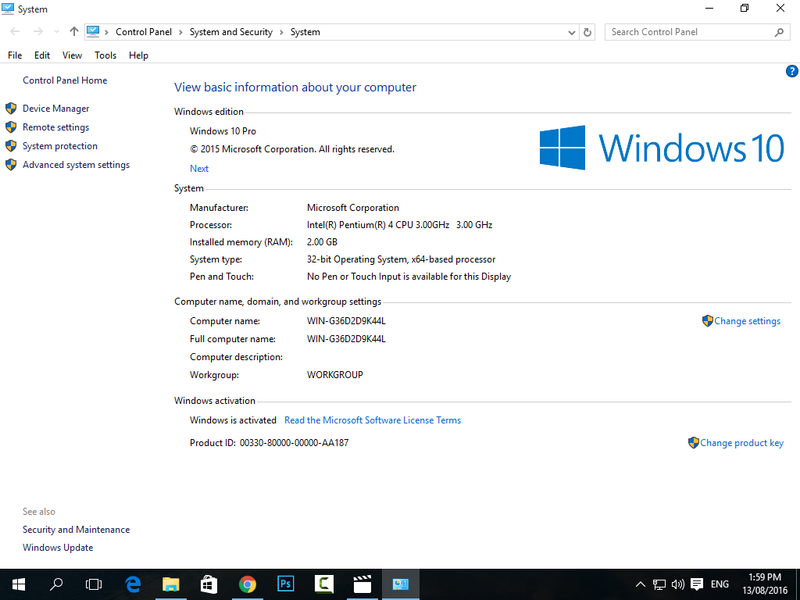Click Change product key link

tap(741, 443)
